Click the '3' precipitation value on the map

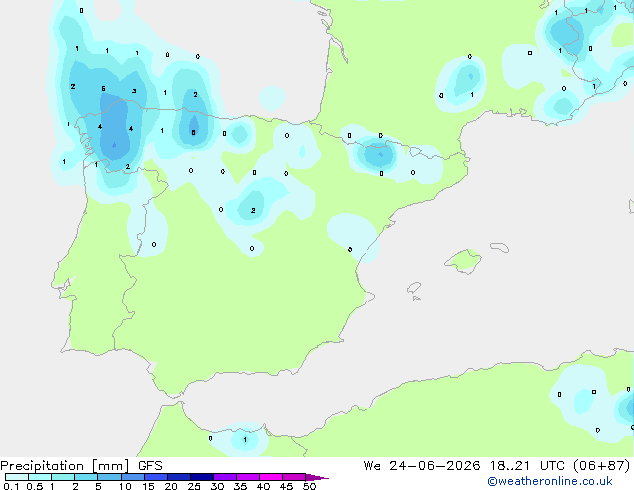(x=134, y=91)
